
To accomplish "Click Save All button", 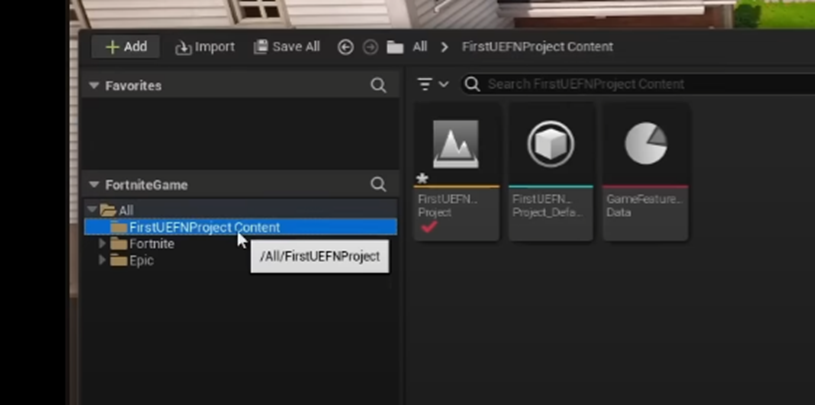I will 287,47.
